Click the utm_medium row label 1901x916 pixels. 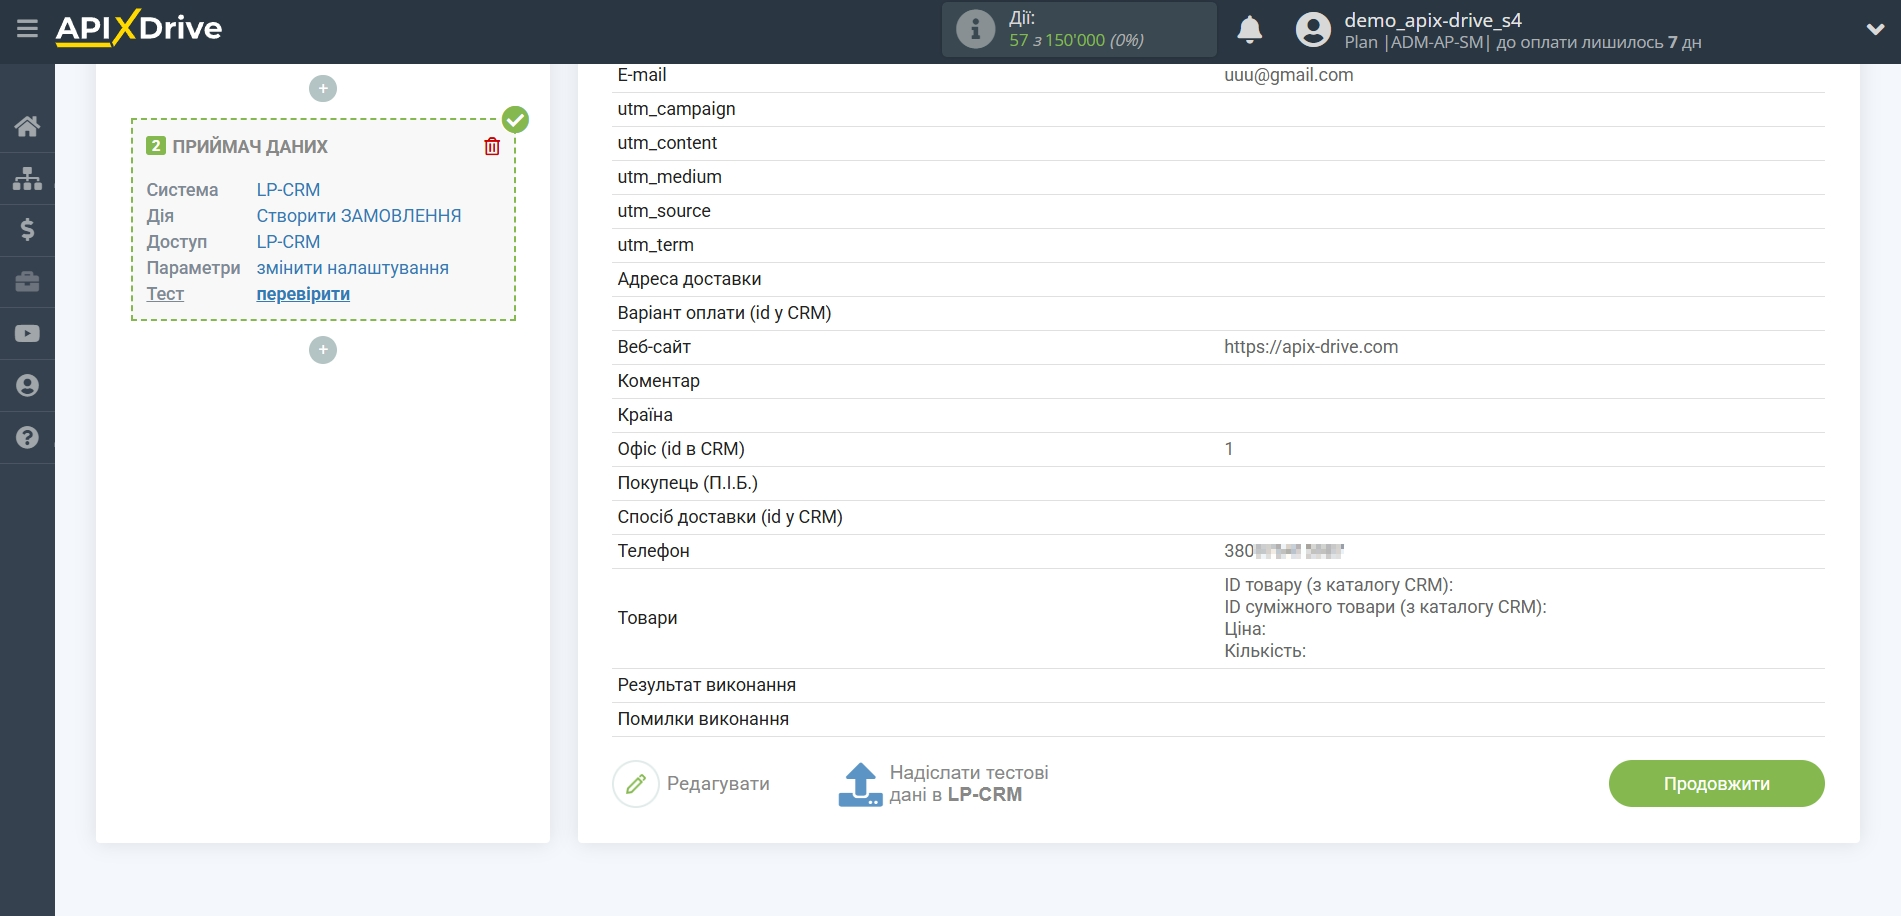point(669,177)
